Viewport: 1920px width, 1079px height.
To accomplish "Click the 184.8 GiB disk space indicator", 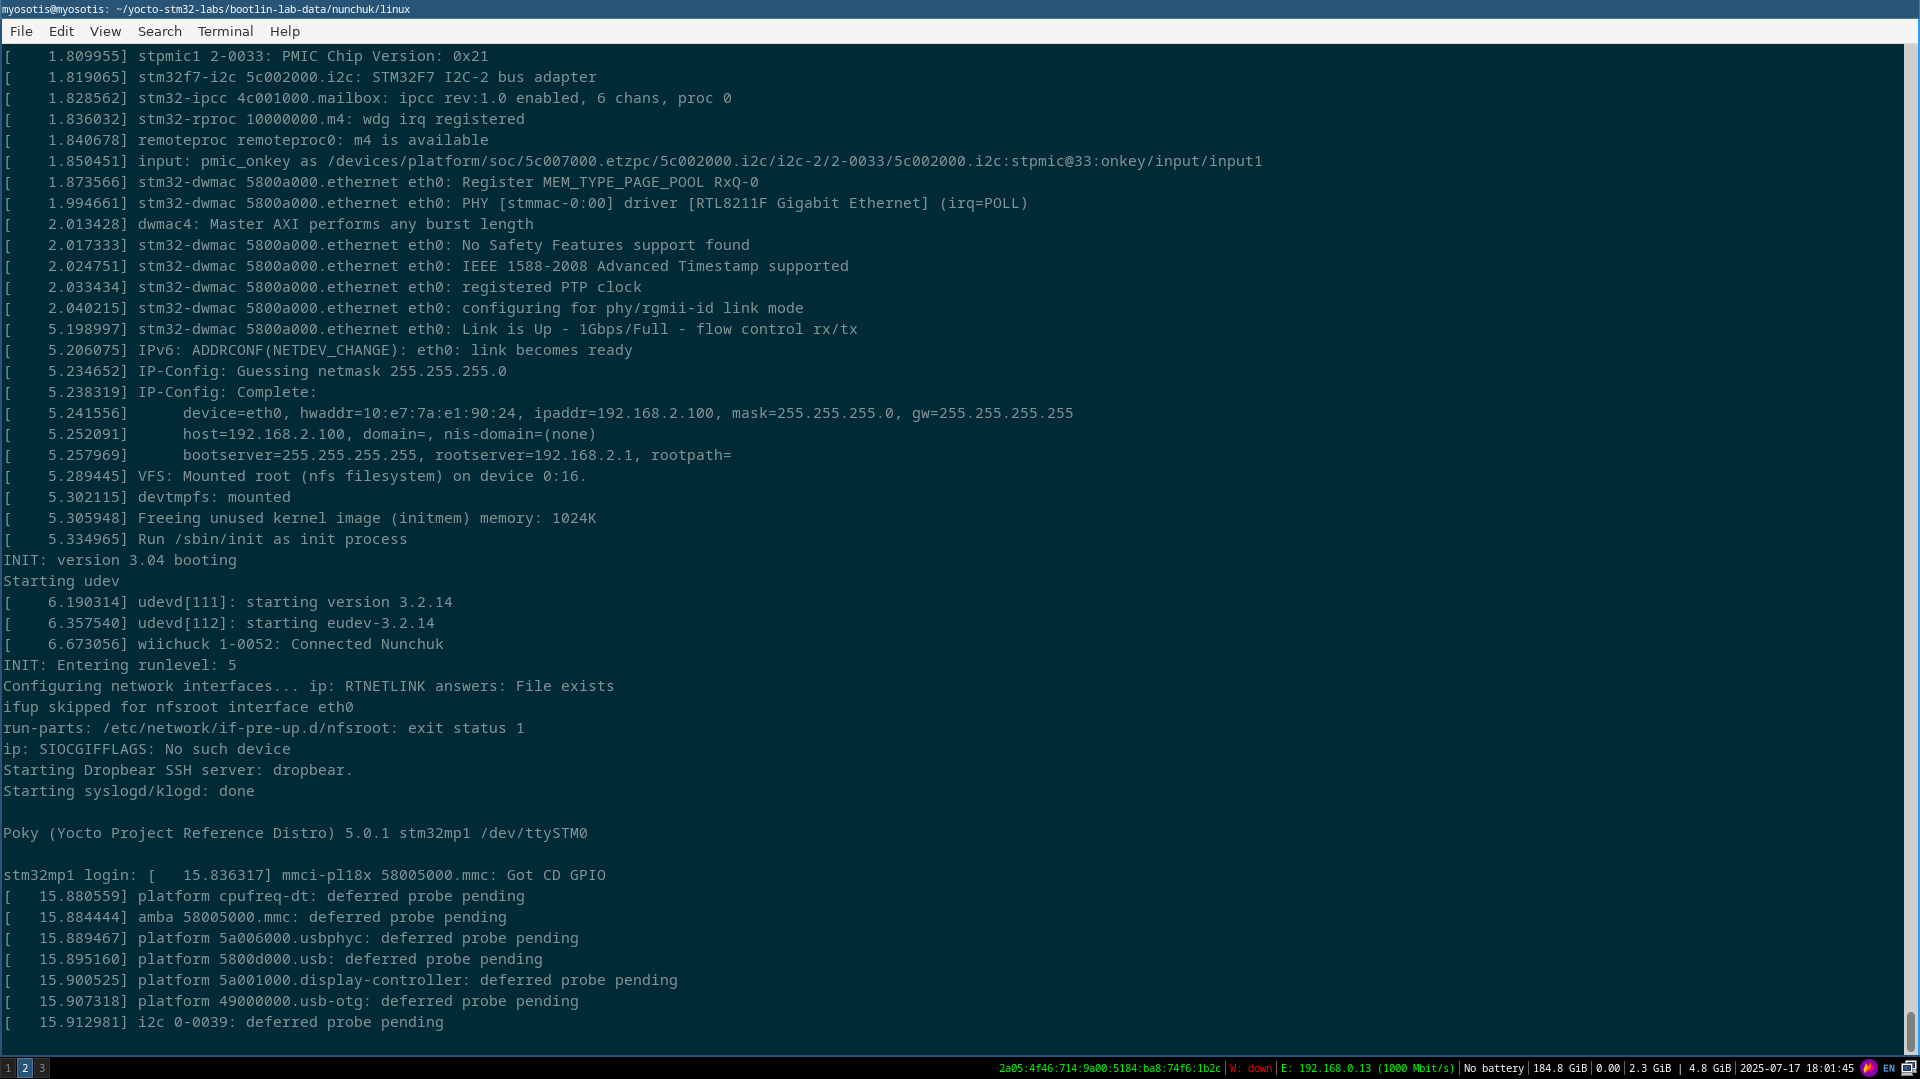I will pyautogui.click(x=1559, y=1068).
